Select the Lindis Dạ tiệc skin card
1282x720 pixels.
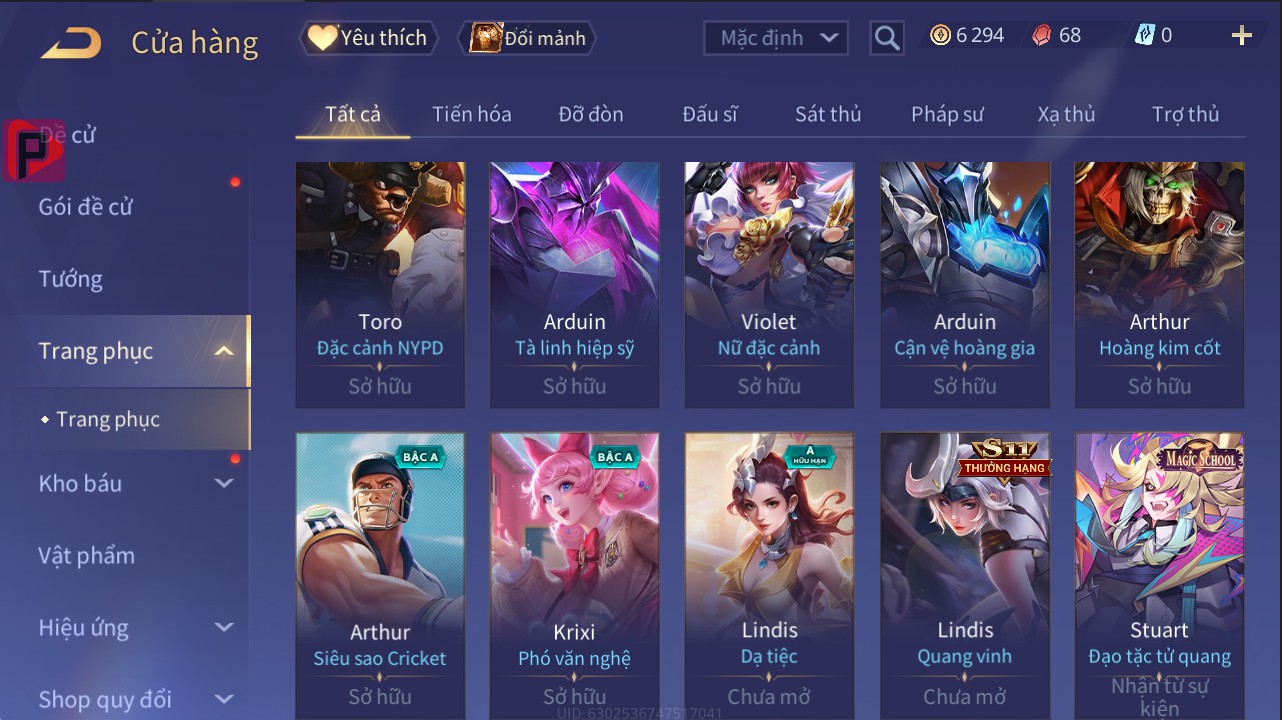click(x=769, y=576)
